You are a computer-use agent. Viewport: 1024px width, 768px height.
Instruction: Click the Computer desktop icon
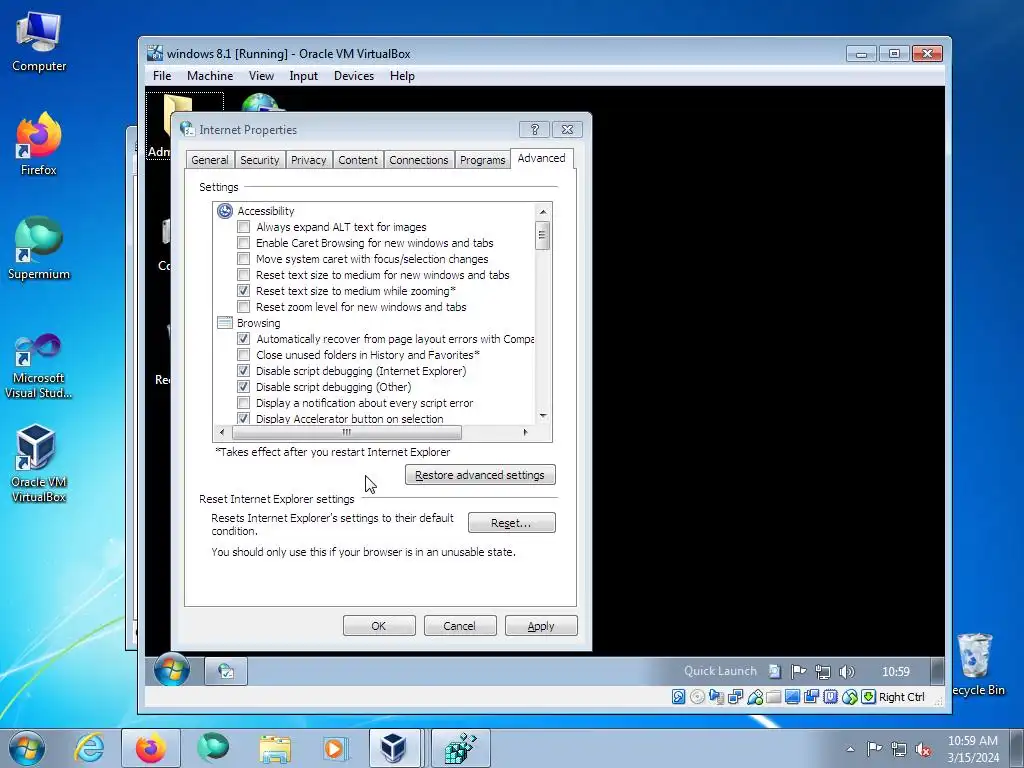(x=39, y=42)
